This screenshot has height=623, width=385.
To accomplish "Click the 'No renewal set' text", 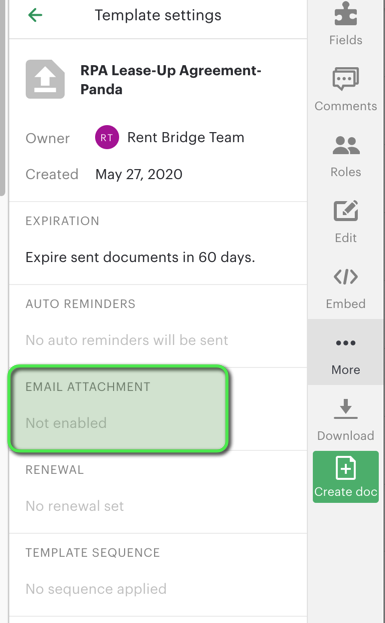I will [75, 506].
